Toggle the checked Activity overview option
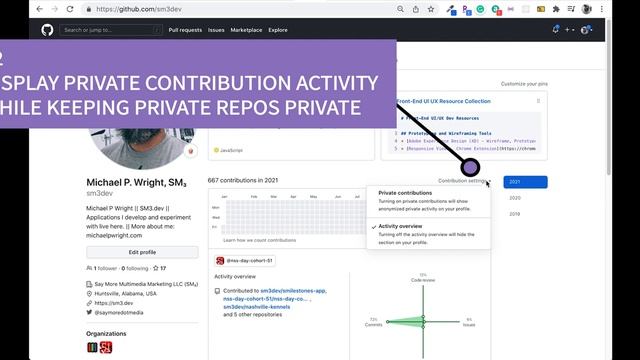Screen dimensions: 640x360 [429, 234]
